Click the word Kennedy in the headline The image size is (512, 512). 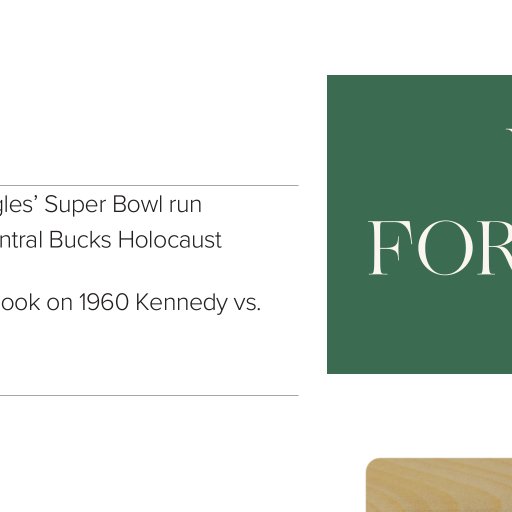(182, 303)
